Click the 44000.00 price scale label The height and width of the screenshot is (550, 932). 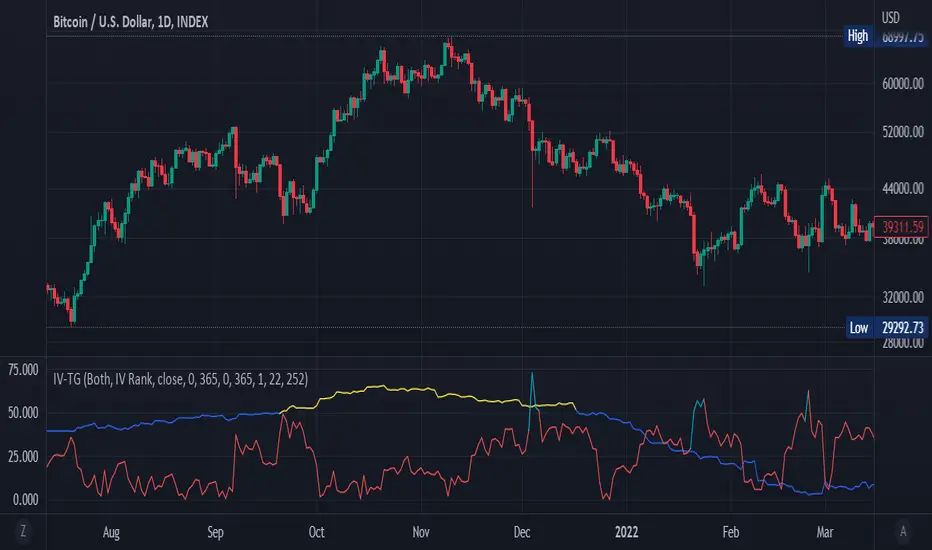coord(904,189)
